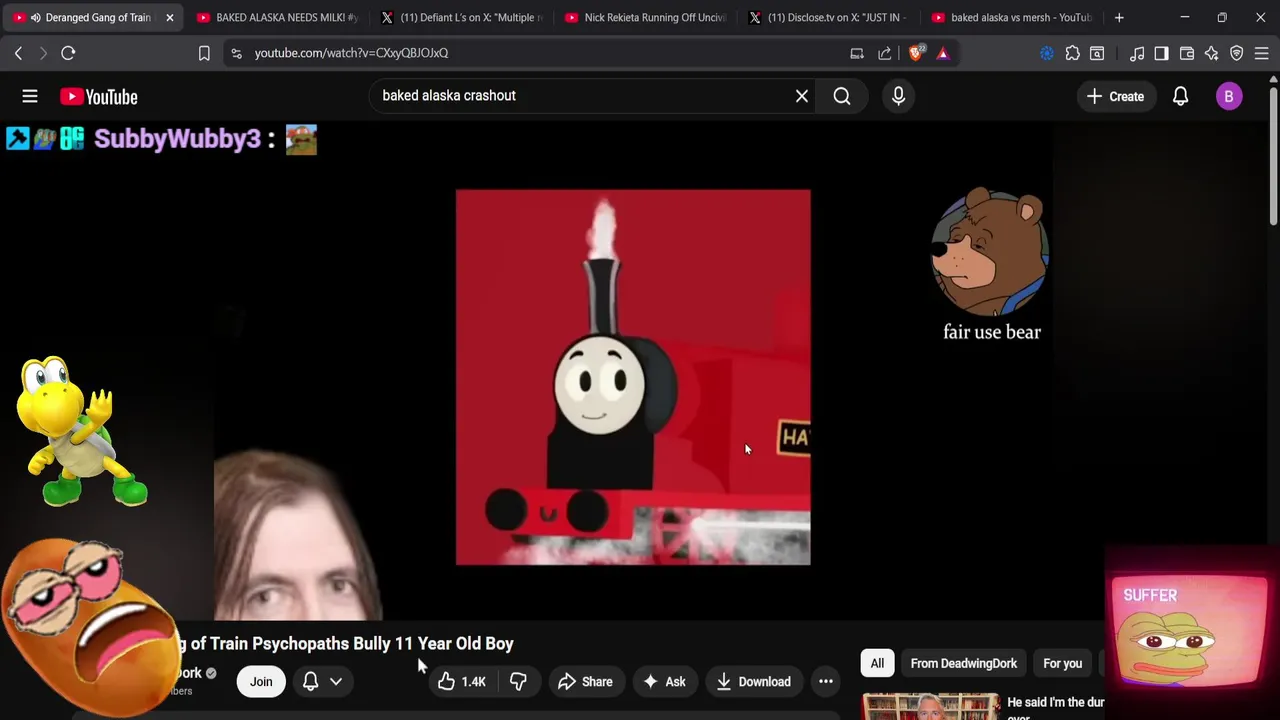The height and width of the screenshot is (720, 1280).
Task: Click the Train Psychopaths Bully 11 Year Old Boy title
Action: (345, 643)
